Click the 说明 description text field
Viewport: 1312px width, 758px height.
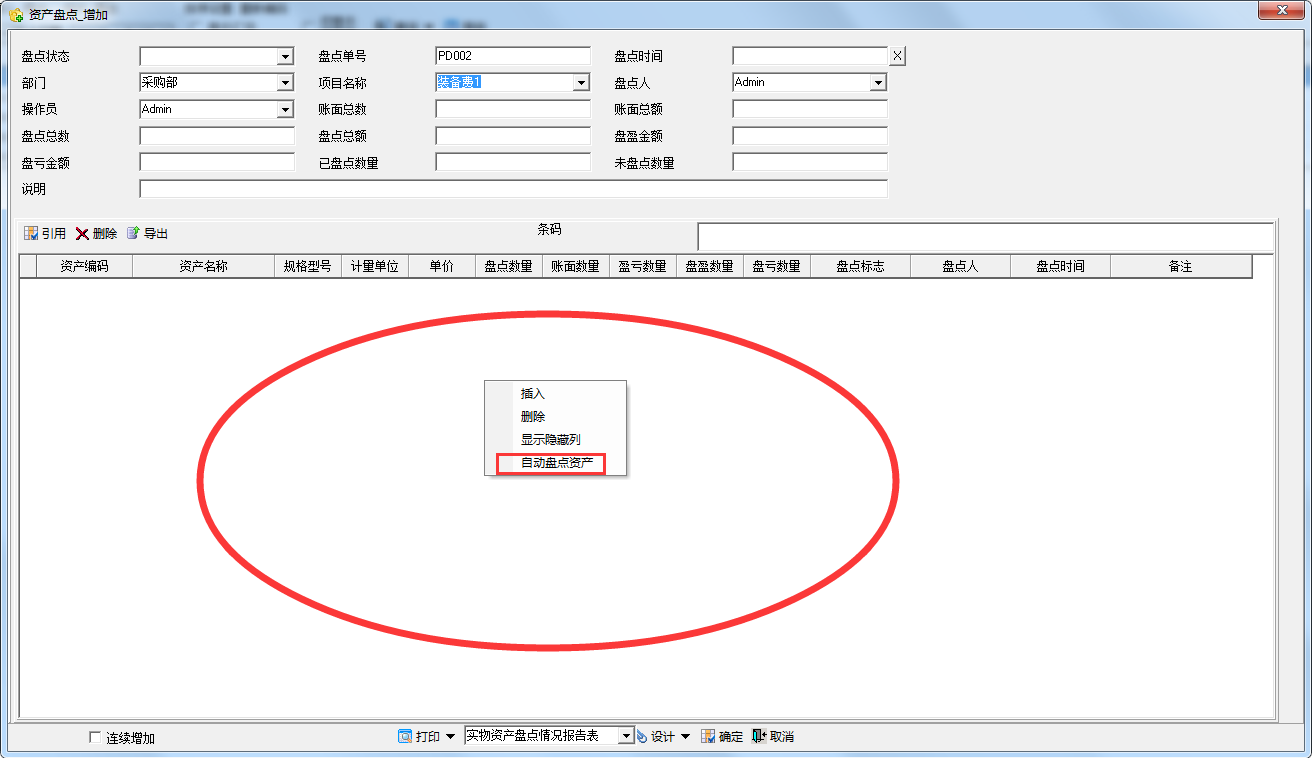513,189
